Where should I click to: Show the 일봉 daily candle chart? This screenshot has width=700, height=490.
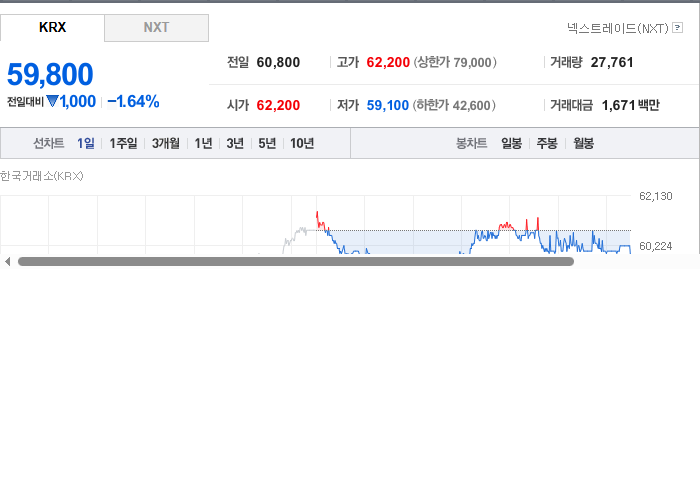click(511, 143)
